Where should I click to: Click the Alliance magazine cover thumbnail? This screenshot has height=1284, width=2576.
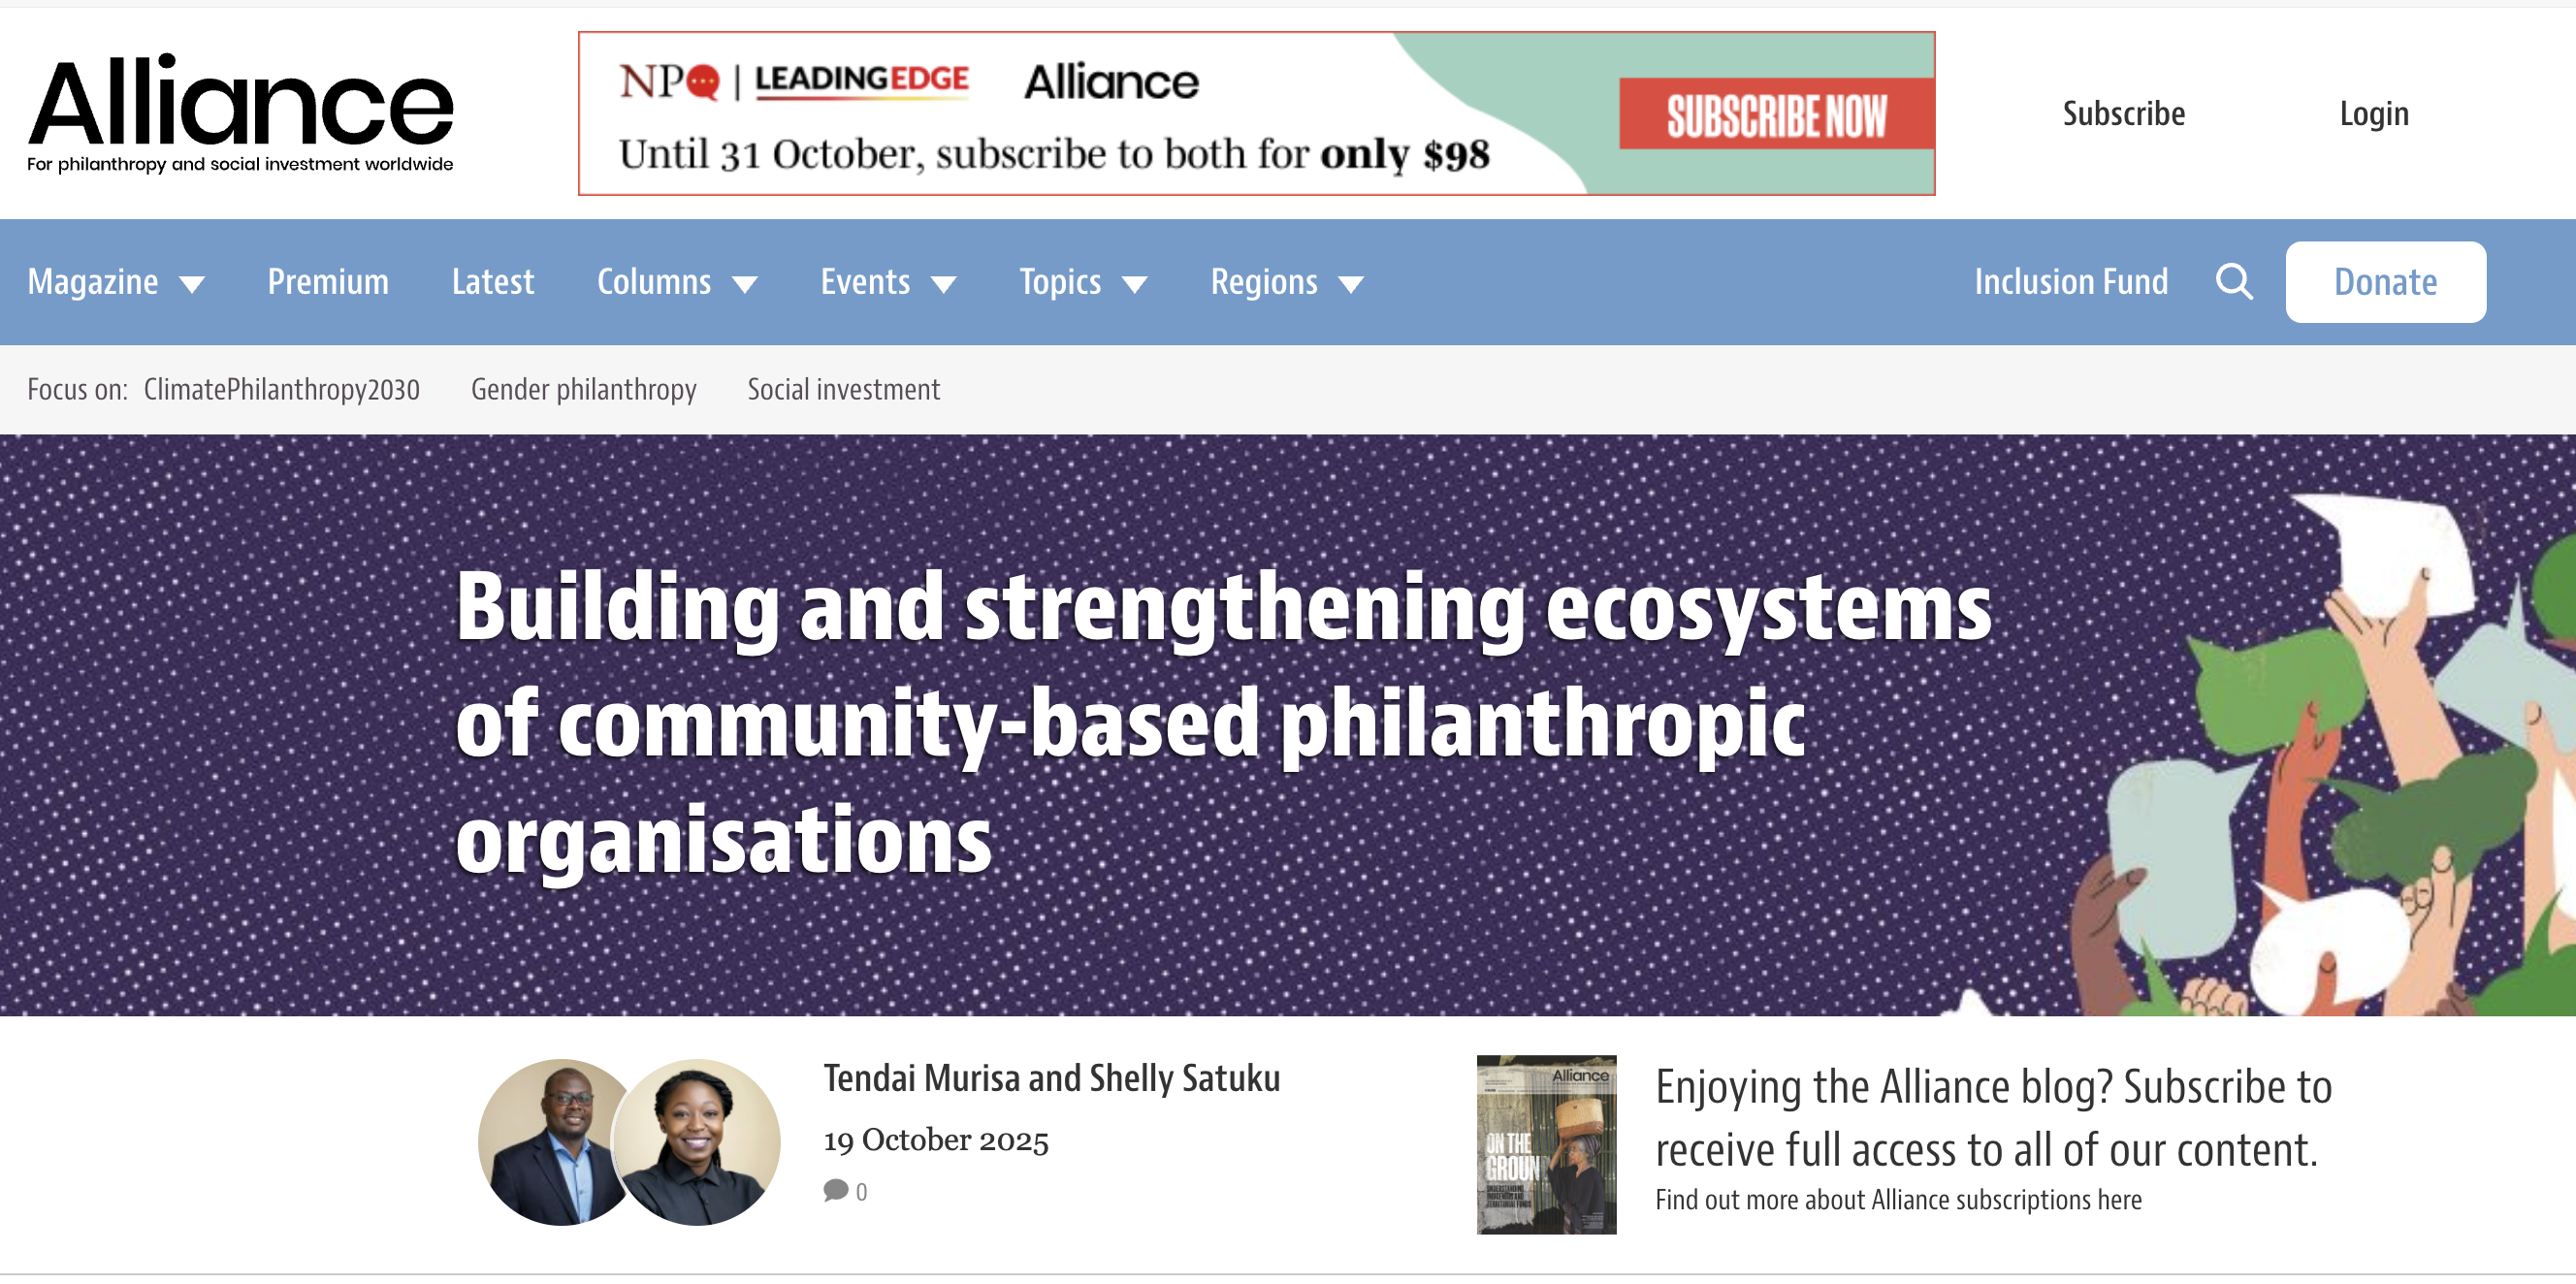(x=1545, y=1144)
